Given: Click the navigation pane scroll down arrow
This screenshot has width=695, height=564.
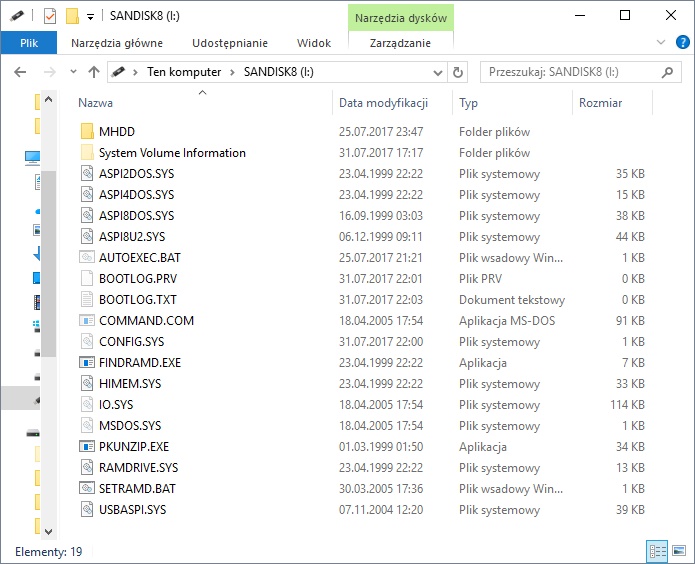Looking at the screenshot, I should pos(49,531).
